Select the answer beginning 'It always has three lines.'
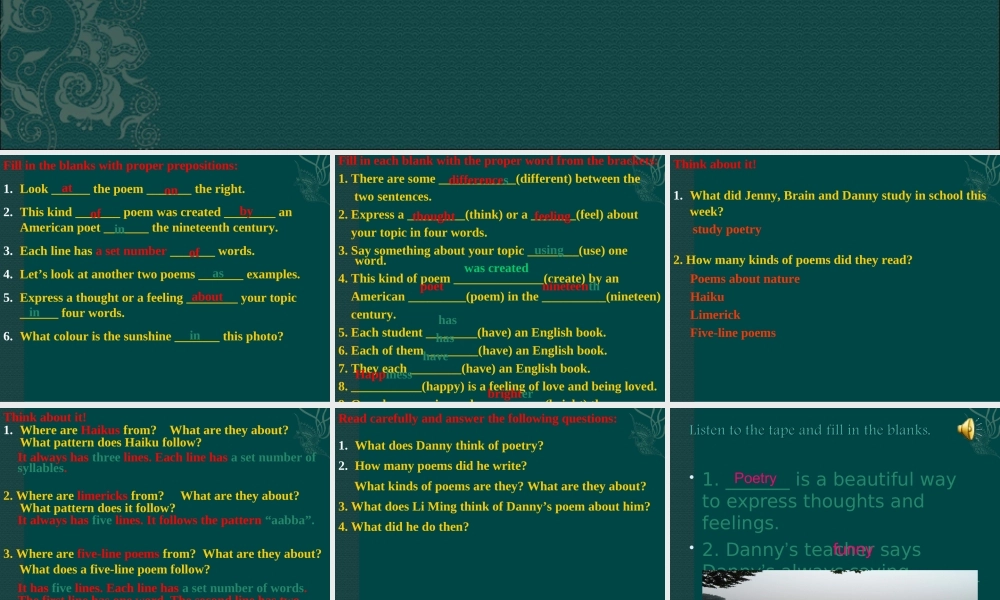 point(166,463)
